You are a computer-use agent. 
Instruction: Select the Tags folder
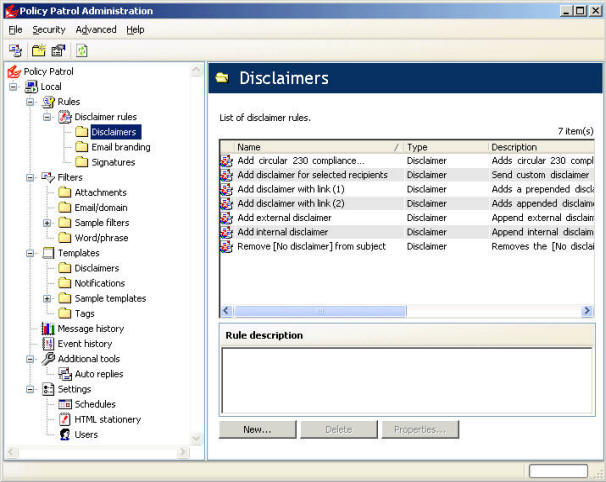click(85, 313)
